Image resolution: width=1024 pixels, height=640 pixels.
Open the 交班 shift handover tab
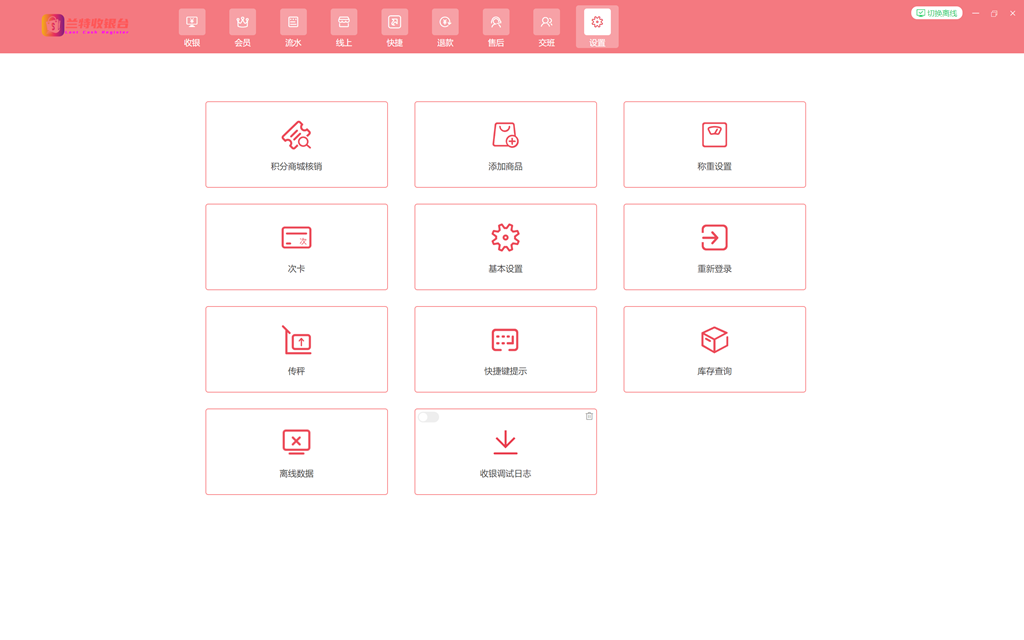coord(546,28)
